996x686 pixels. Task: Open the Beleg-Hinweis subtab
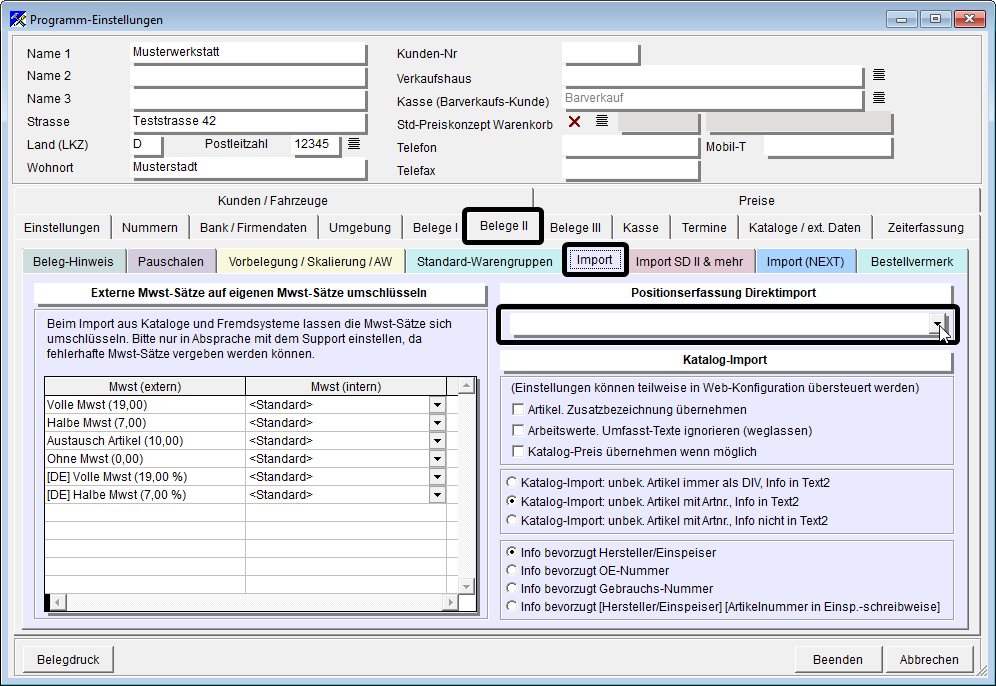tap(73, 262)
